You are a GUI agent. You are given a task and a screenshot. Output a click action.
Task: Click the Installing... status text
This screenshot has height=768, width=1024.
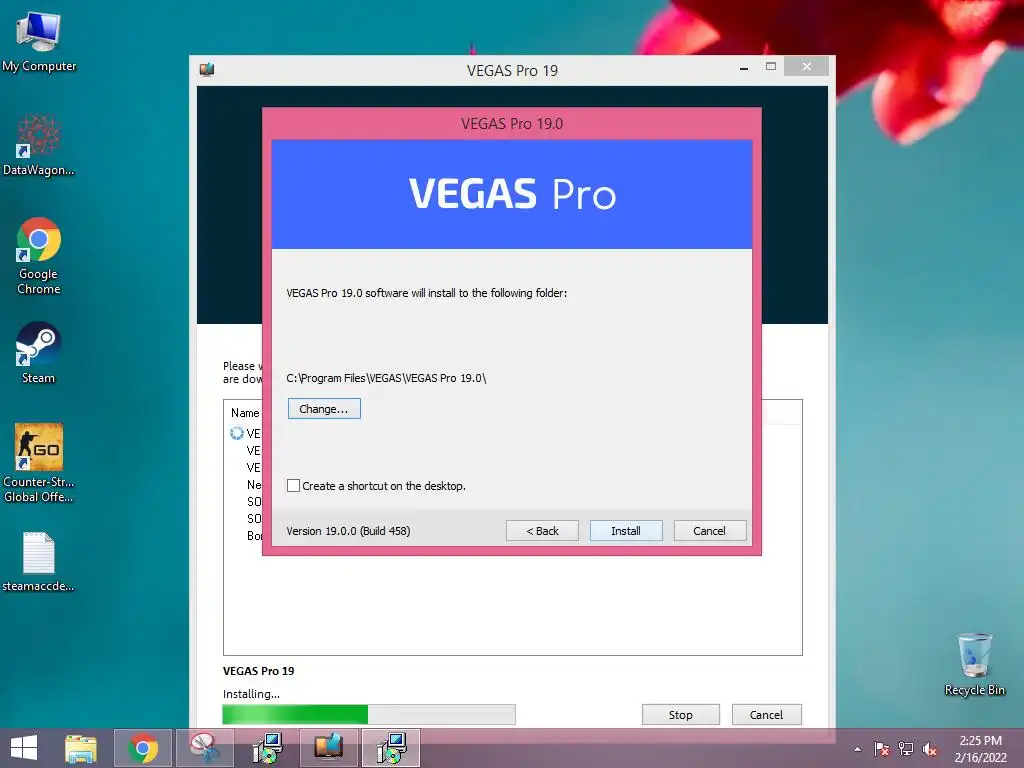click(x=251, y=694)
